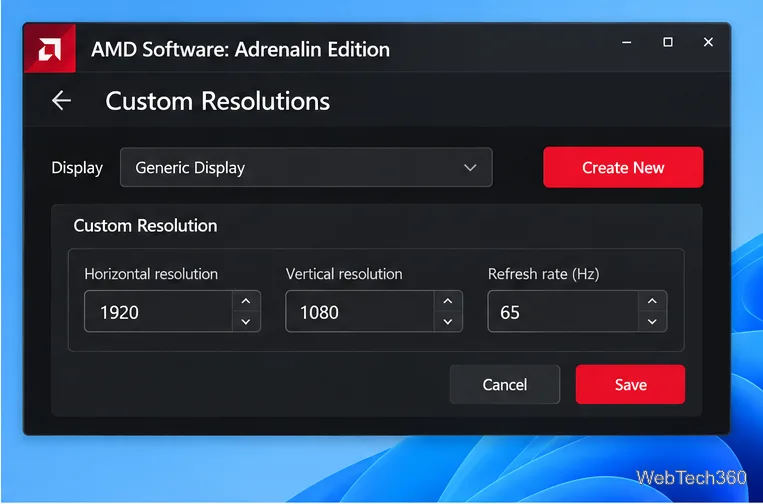Click the Custom Resolutions page title
763x504 pixels.
(x=218, y=101)
